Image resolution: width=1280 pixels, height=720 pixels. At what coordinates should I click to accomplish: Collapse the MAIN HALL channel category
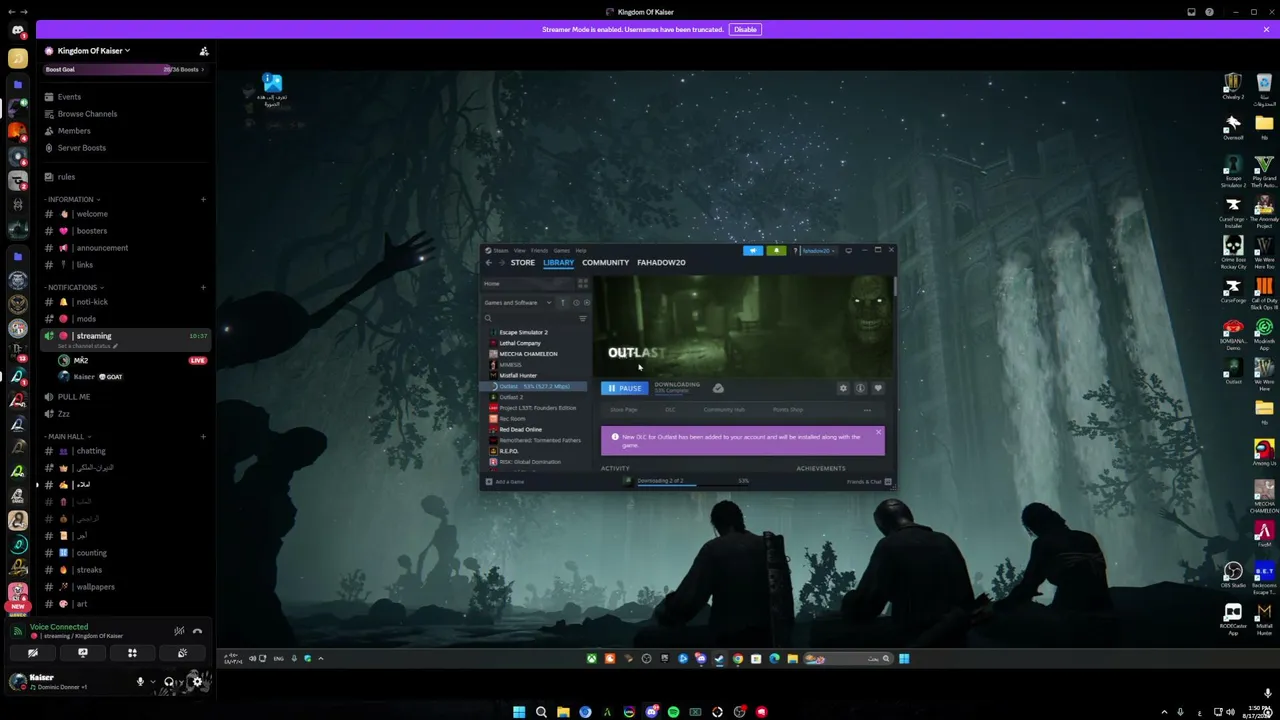[x=66, y=436]
